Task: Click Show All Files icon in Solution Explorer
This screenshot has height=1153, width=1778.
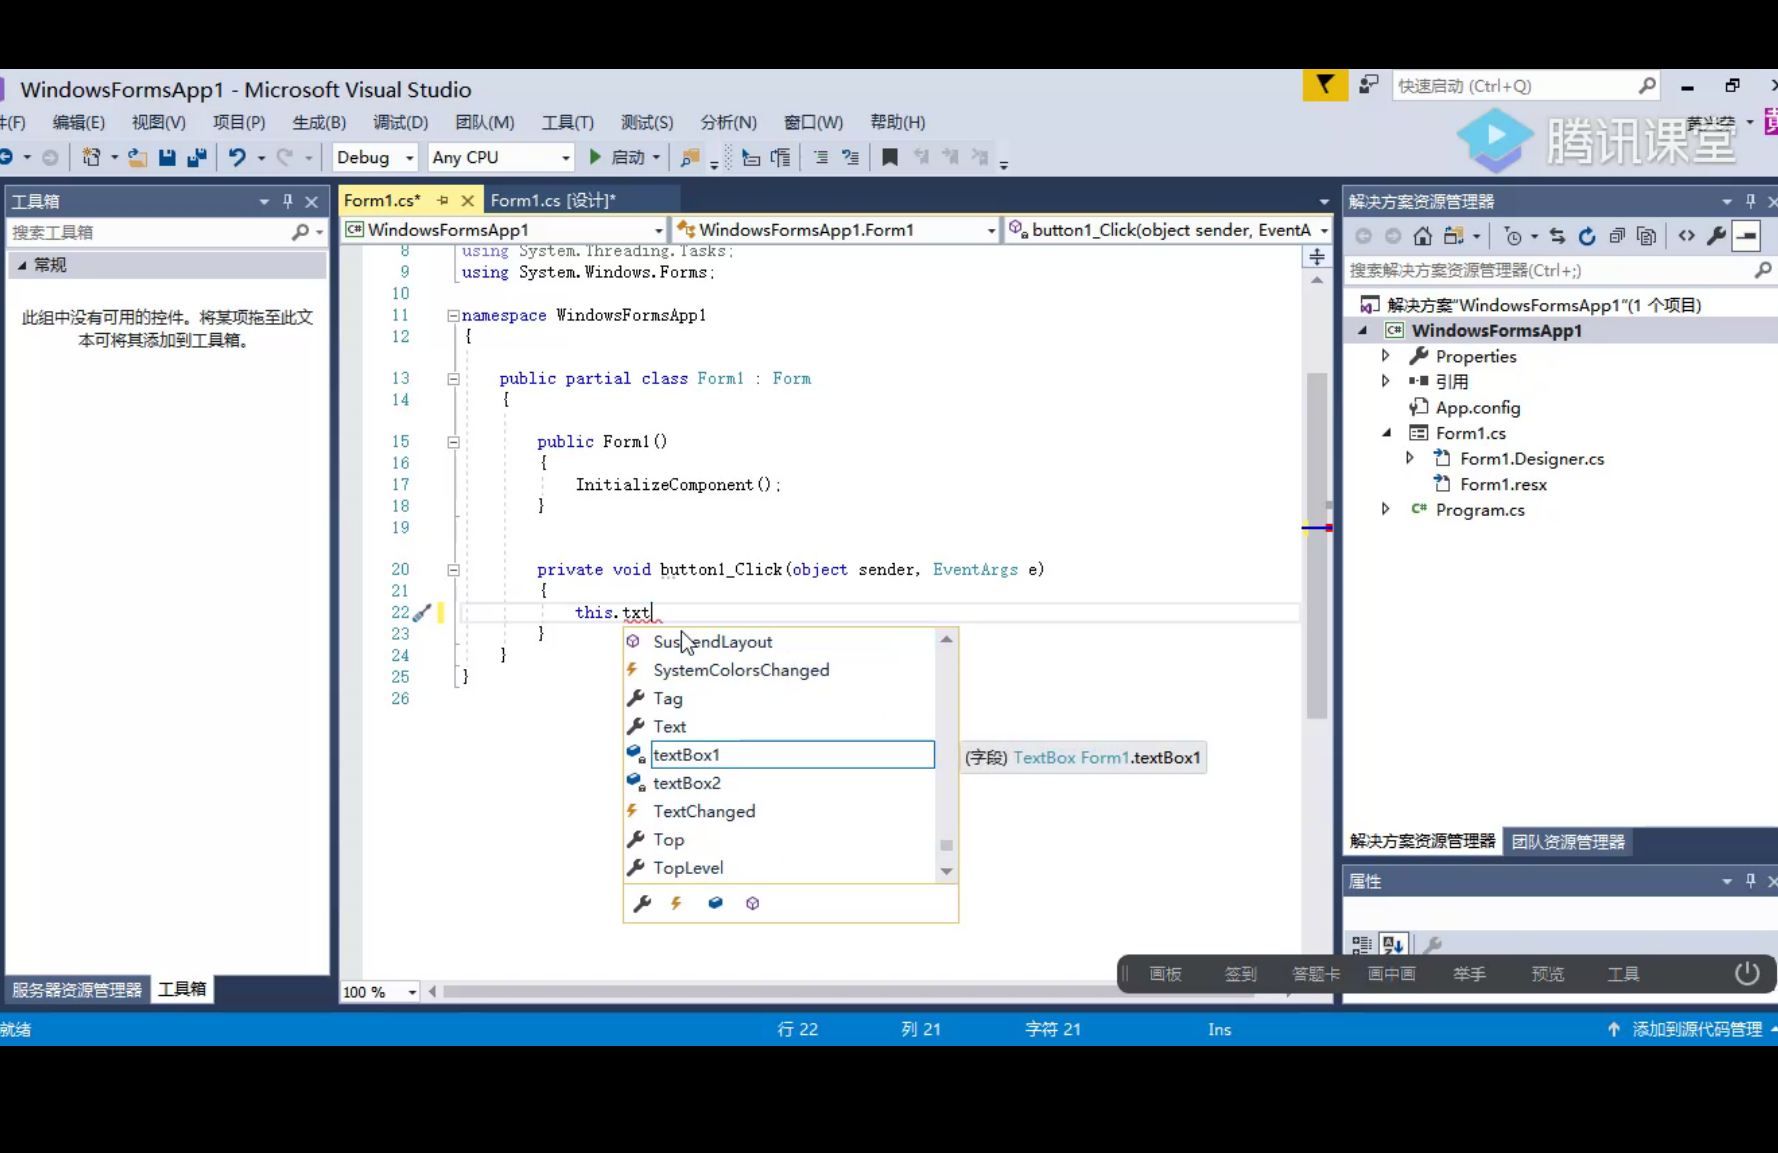Action: pyautogui.click(x=1647, y=237)
